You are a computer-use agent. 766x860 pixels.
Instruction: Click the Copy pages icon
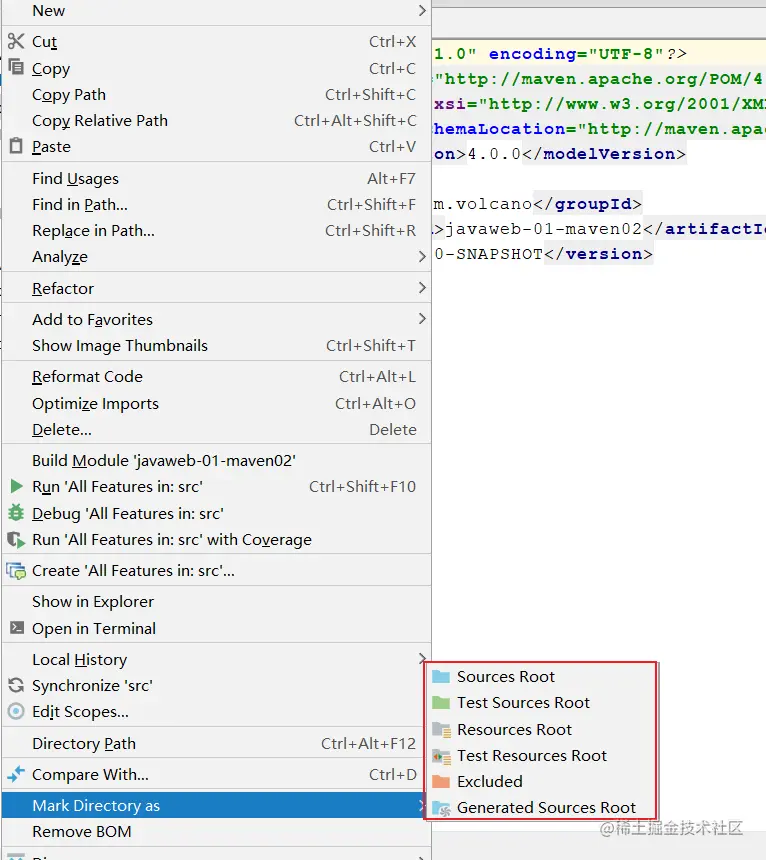pyautogui.click(x=16, y=67)
